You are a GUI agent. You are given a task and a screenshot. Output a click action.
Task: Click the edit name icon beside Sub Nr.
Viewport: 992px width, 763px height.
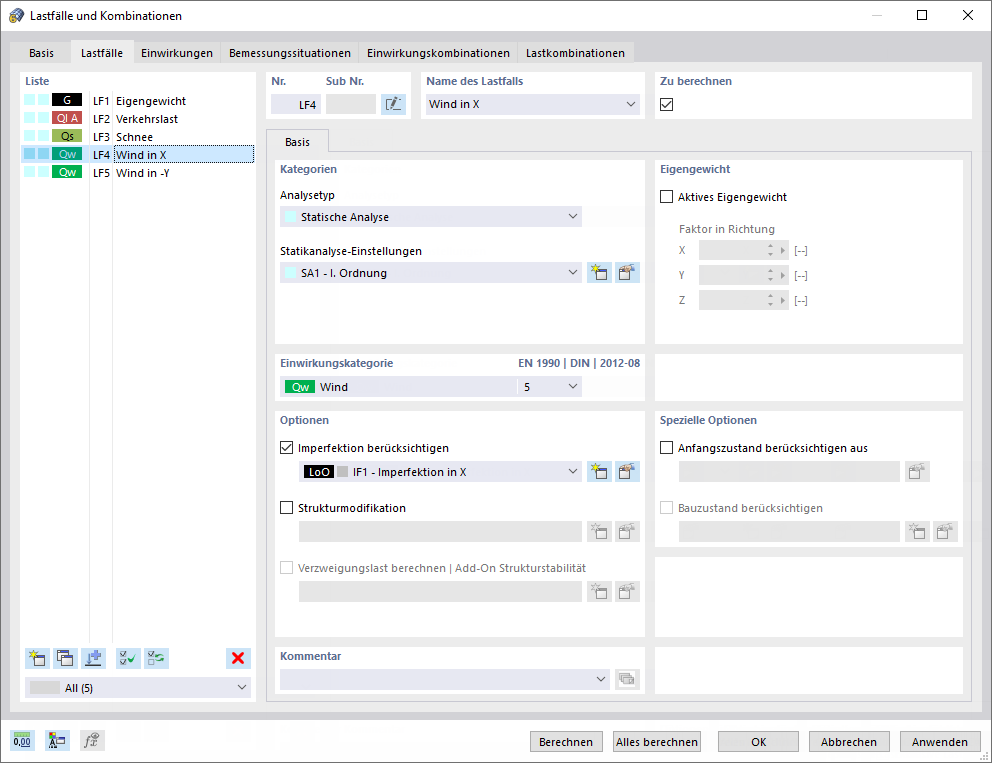[x=393, y=104]
